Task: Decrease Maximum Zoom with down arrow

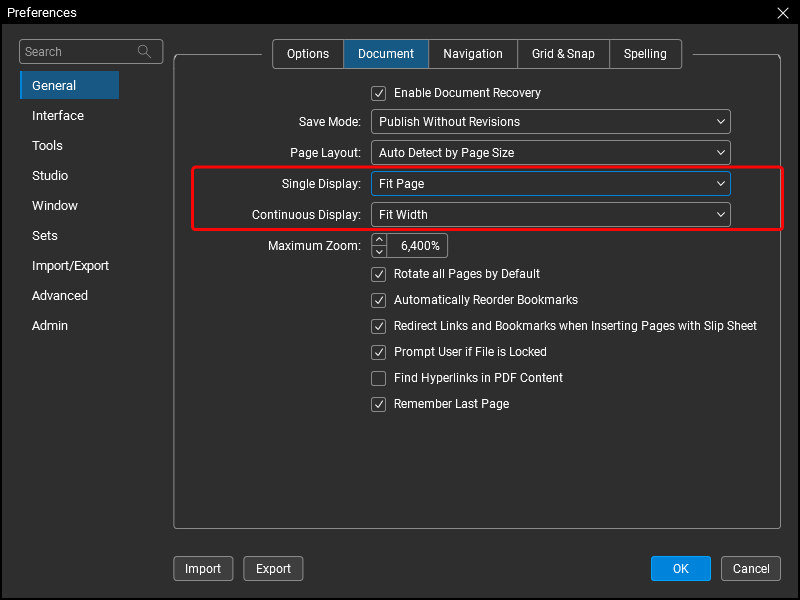Action: click(379, 252)
